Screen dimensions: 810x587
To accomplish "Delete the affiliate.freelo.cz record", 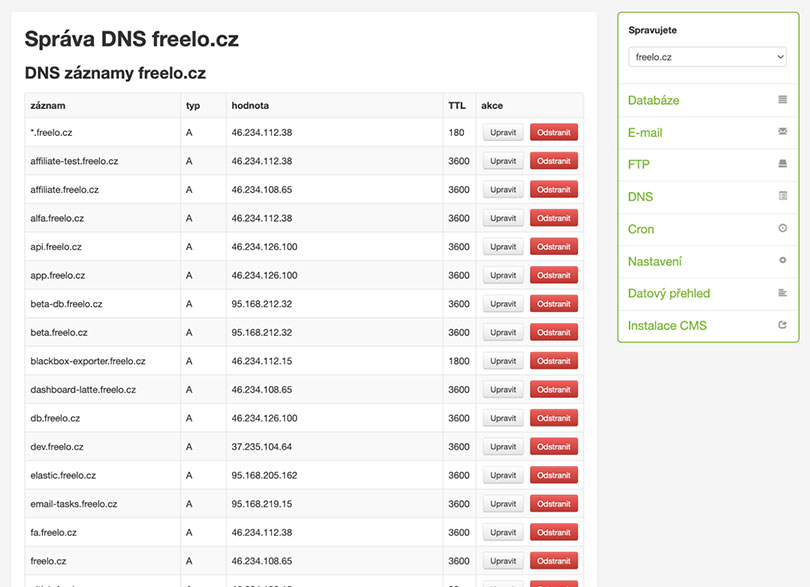I will [554, 190].
